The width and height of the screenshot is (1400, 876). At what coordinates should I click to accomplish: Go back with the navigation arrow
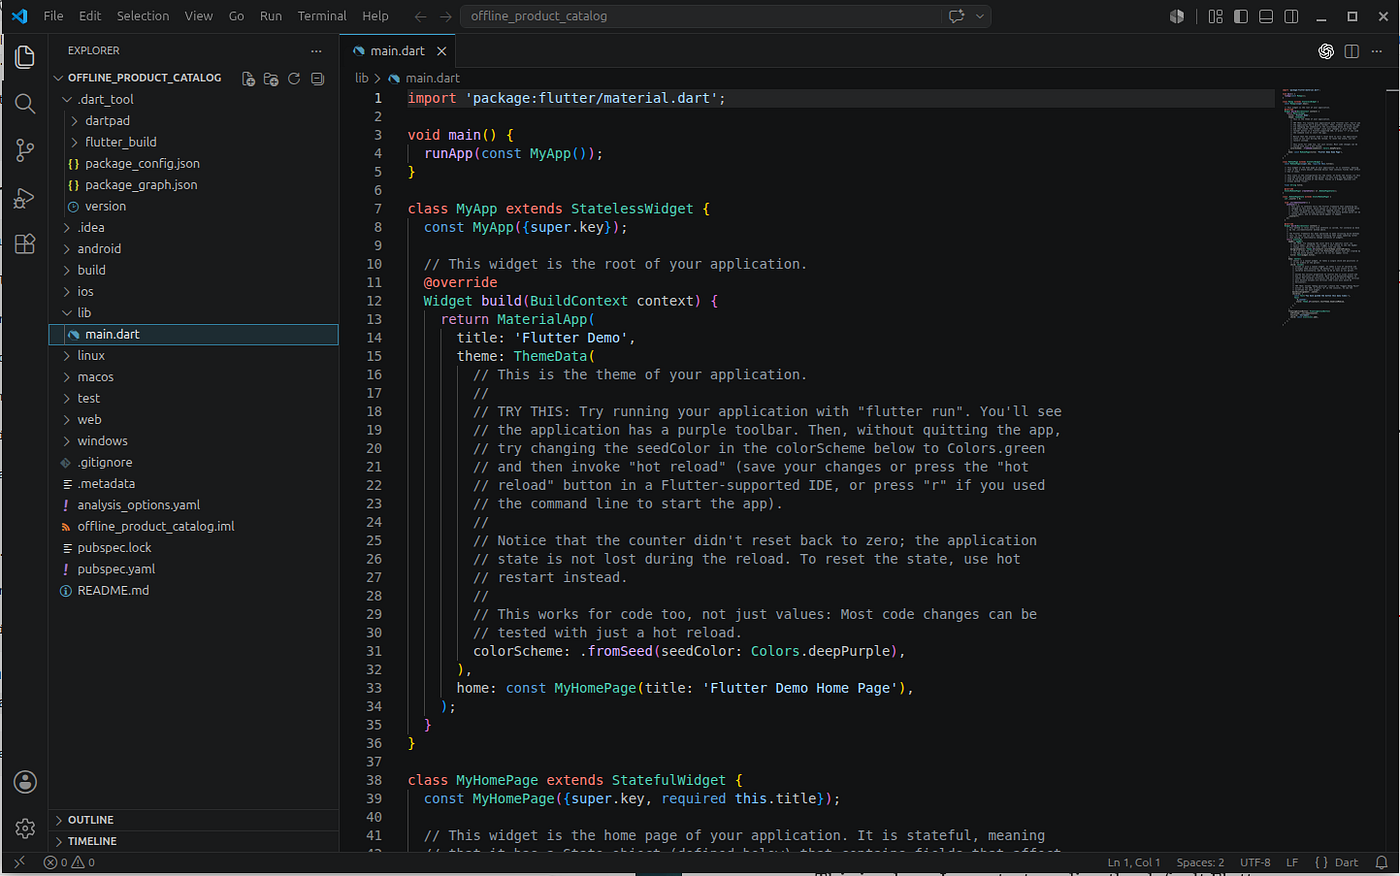pos(421,16)
